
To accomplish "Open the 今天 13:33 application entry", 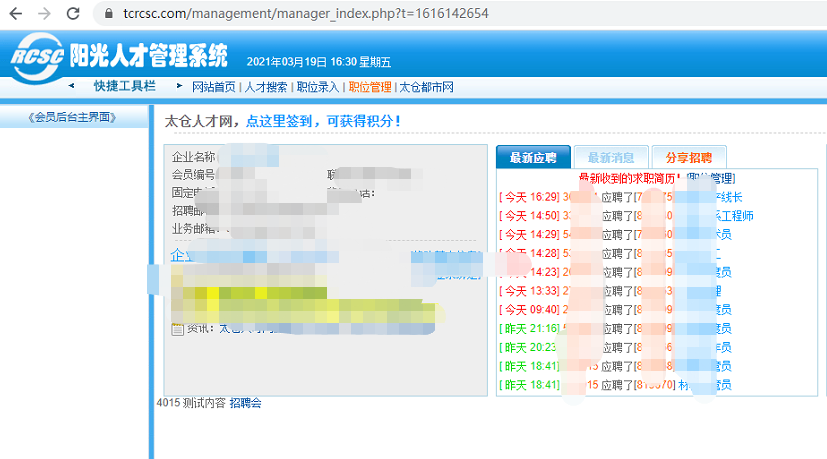I will (610, 291).
